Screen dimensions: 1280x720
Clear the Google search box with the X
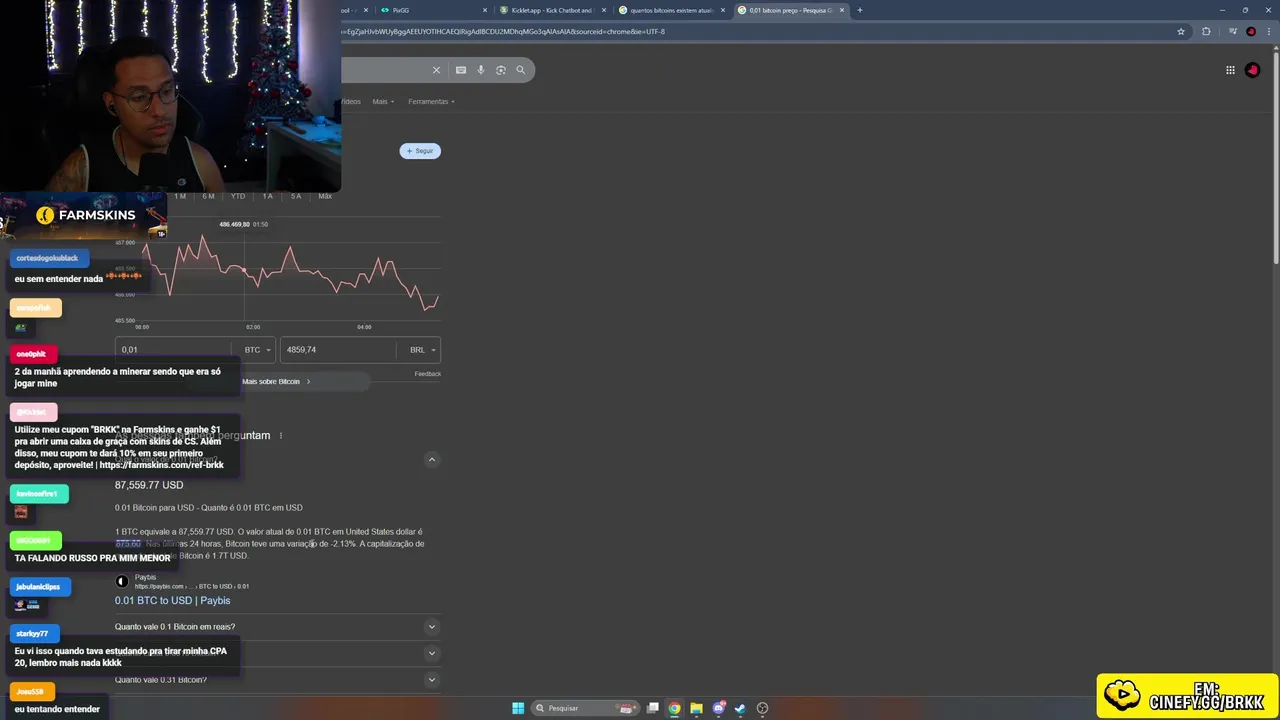tap(436, 70)
